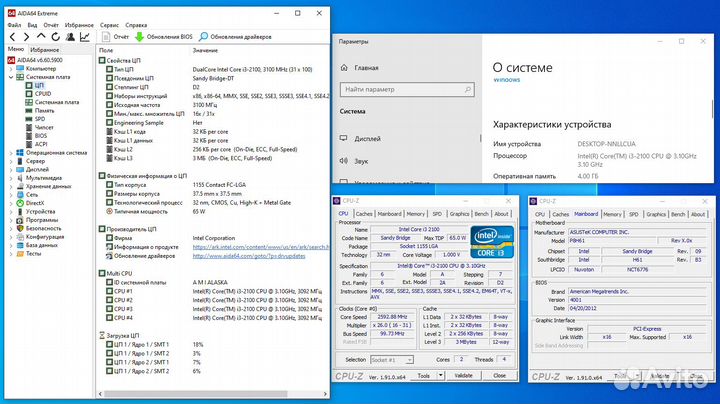Switch to Memory tab in left CPU-Z
The width and height of the screenshot is (720, 404).
(416, 214)
